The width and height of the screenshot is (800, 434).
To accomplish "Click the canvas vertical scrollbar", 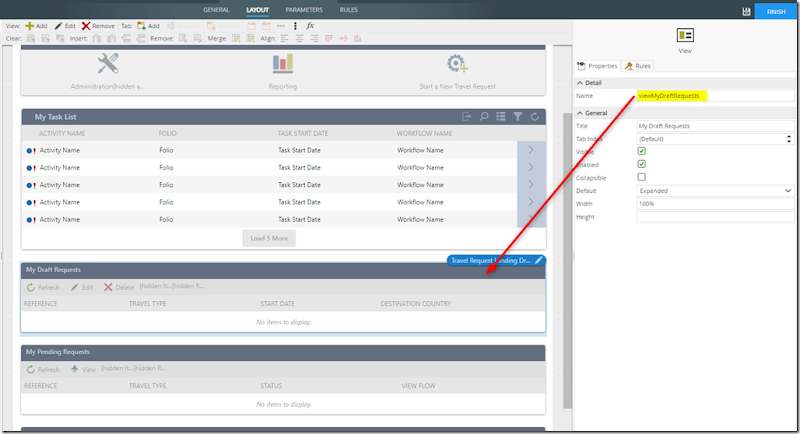I will click(x=567, y=260).
